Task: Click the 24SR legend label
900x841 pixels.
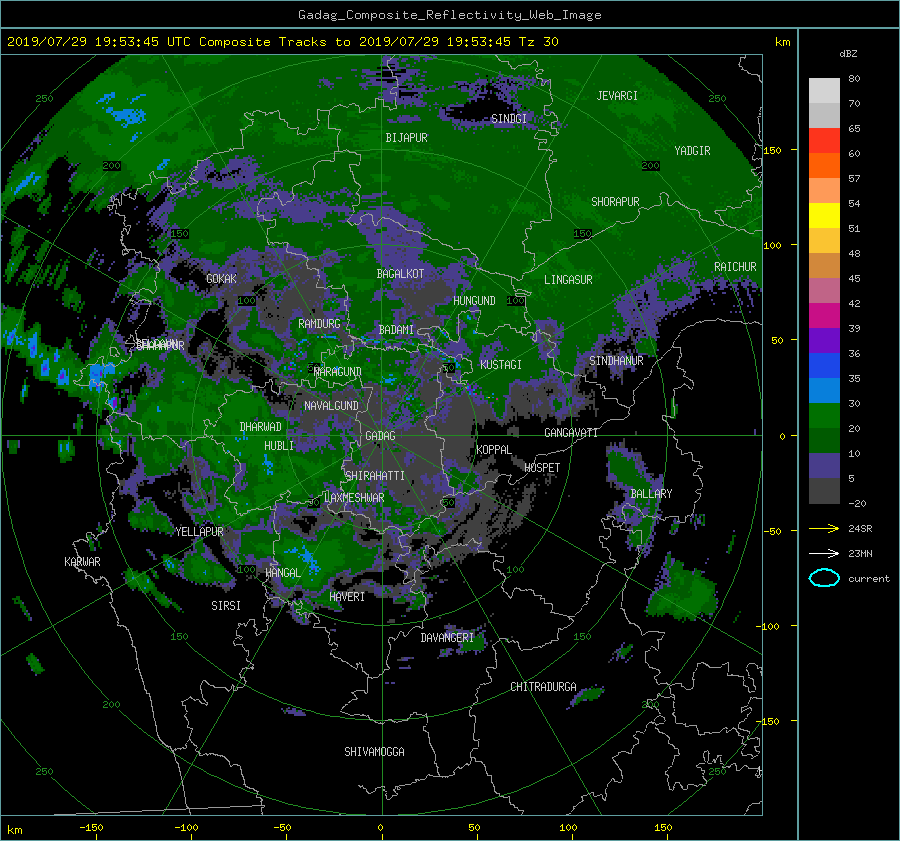Action: click(860, 529)
